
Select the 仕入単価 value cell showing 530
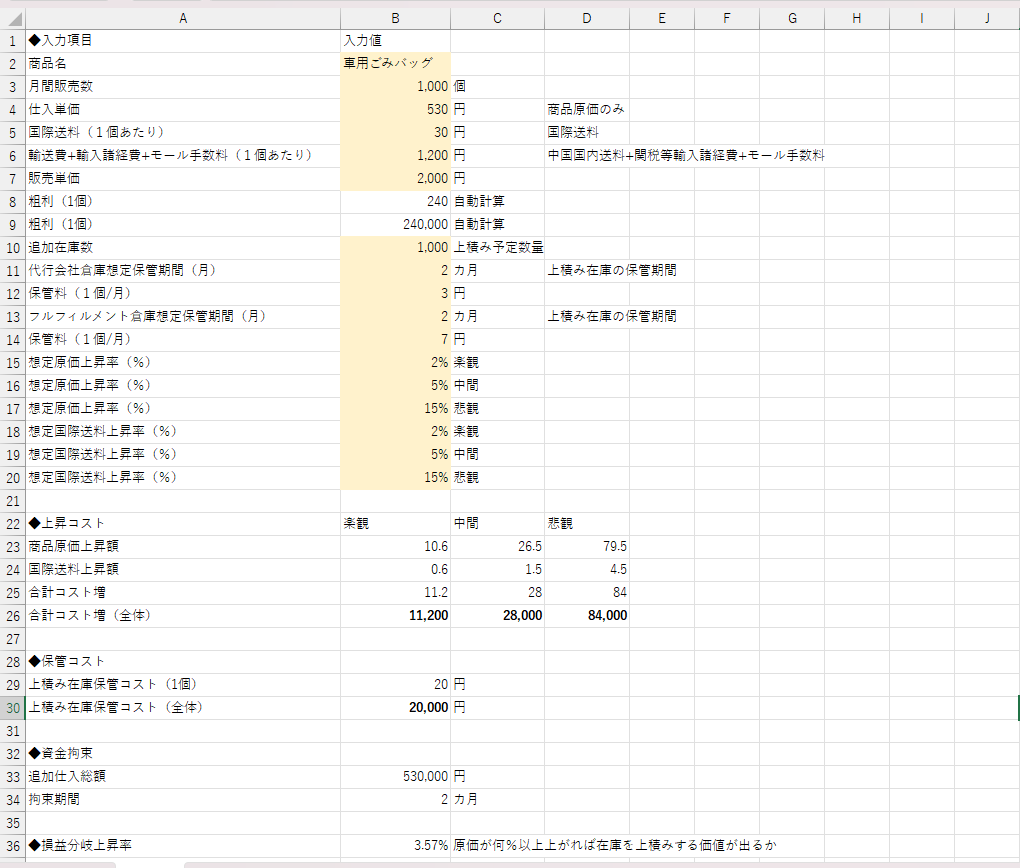click(395, 109)
